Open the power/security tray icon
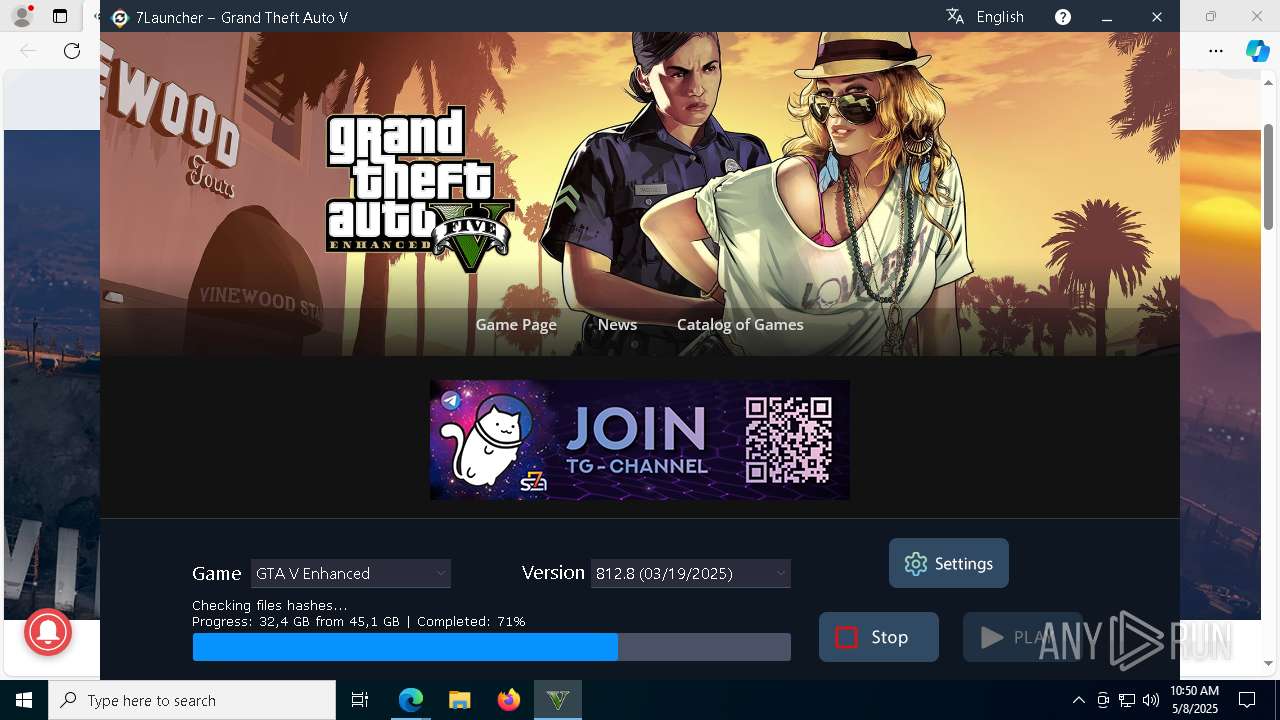 pyautogui.click(x=1103, y=700)
